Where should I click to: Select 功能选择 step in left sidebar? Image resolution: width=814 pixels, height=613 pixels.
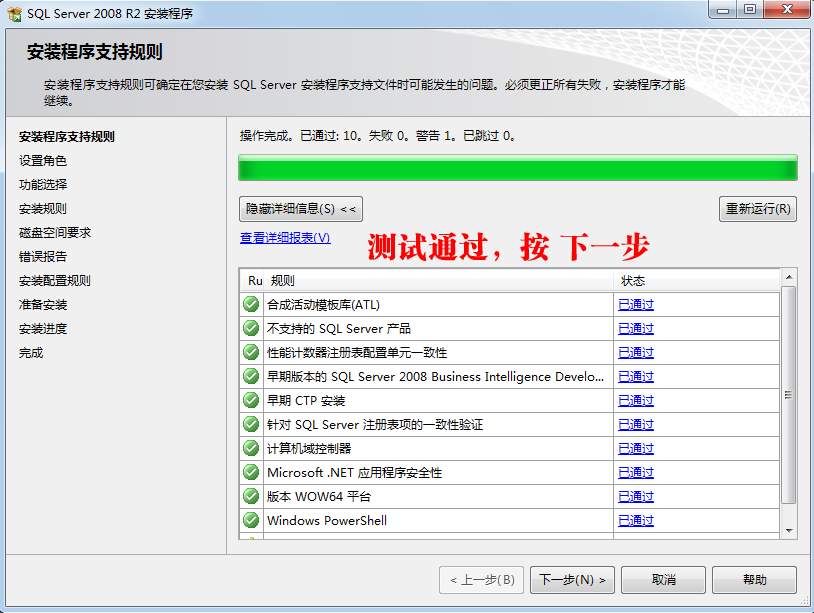[43, 185]
